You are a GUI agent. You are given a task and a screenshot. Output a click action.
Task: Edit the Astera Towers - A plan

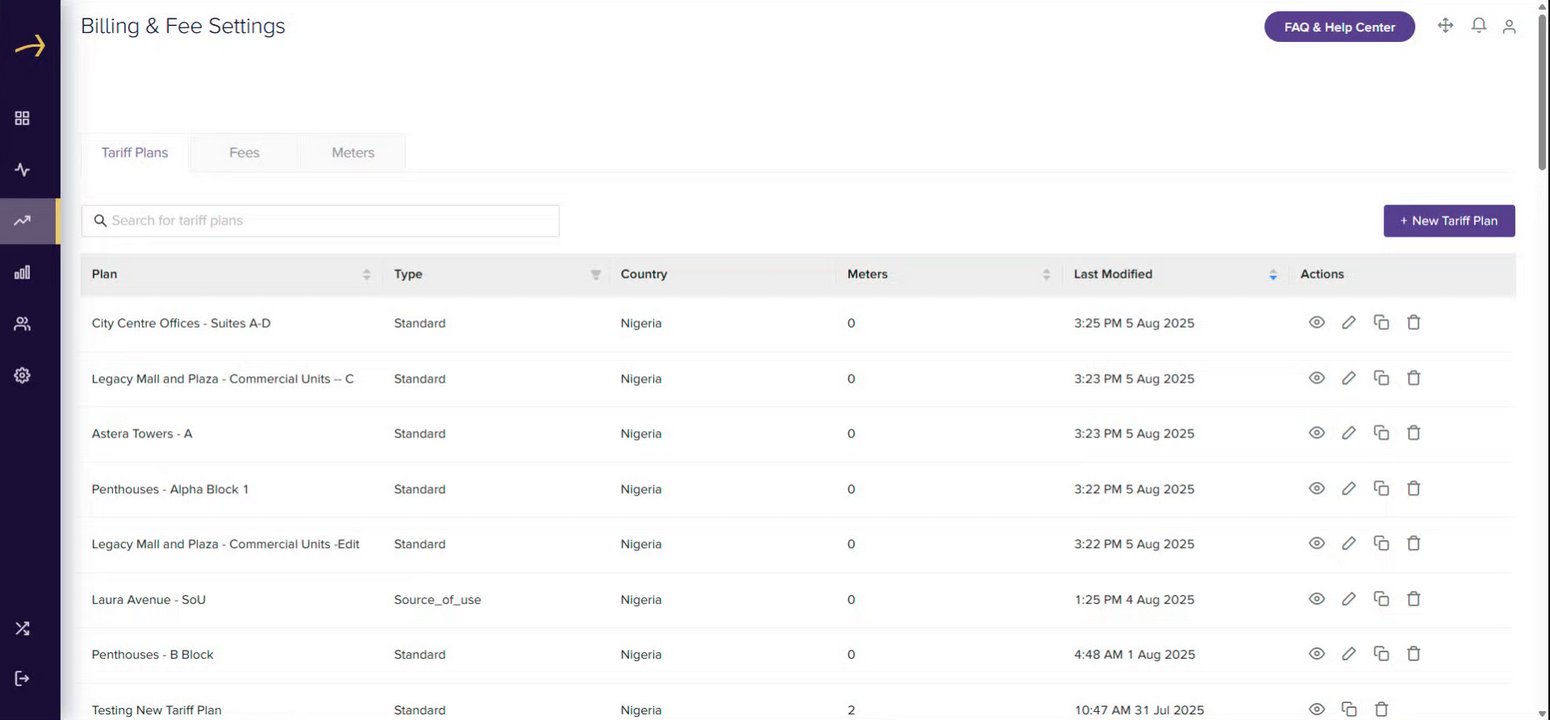(1349, 433)
